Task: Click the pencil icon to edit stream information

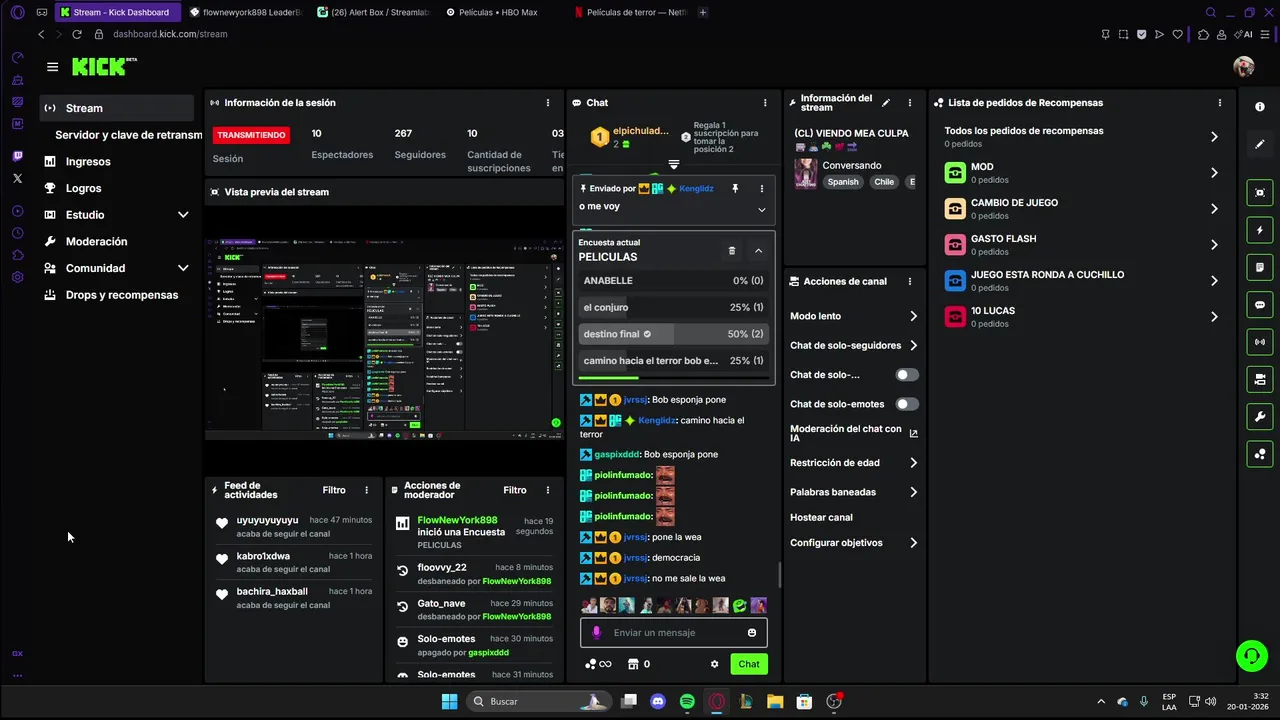Action: tap(886, 103)
